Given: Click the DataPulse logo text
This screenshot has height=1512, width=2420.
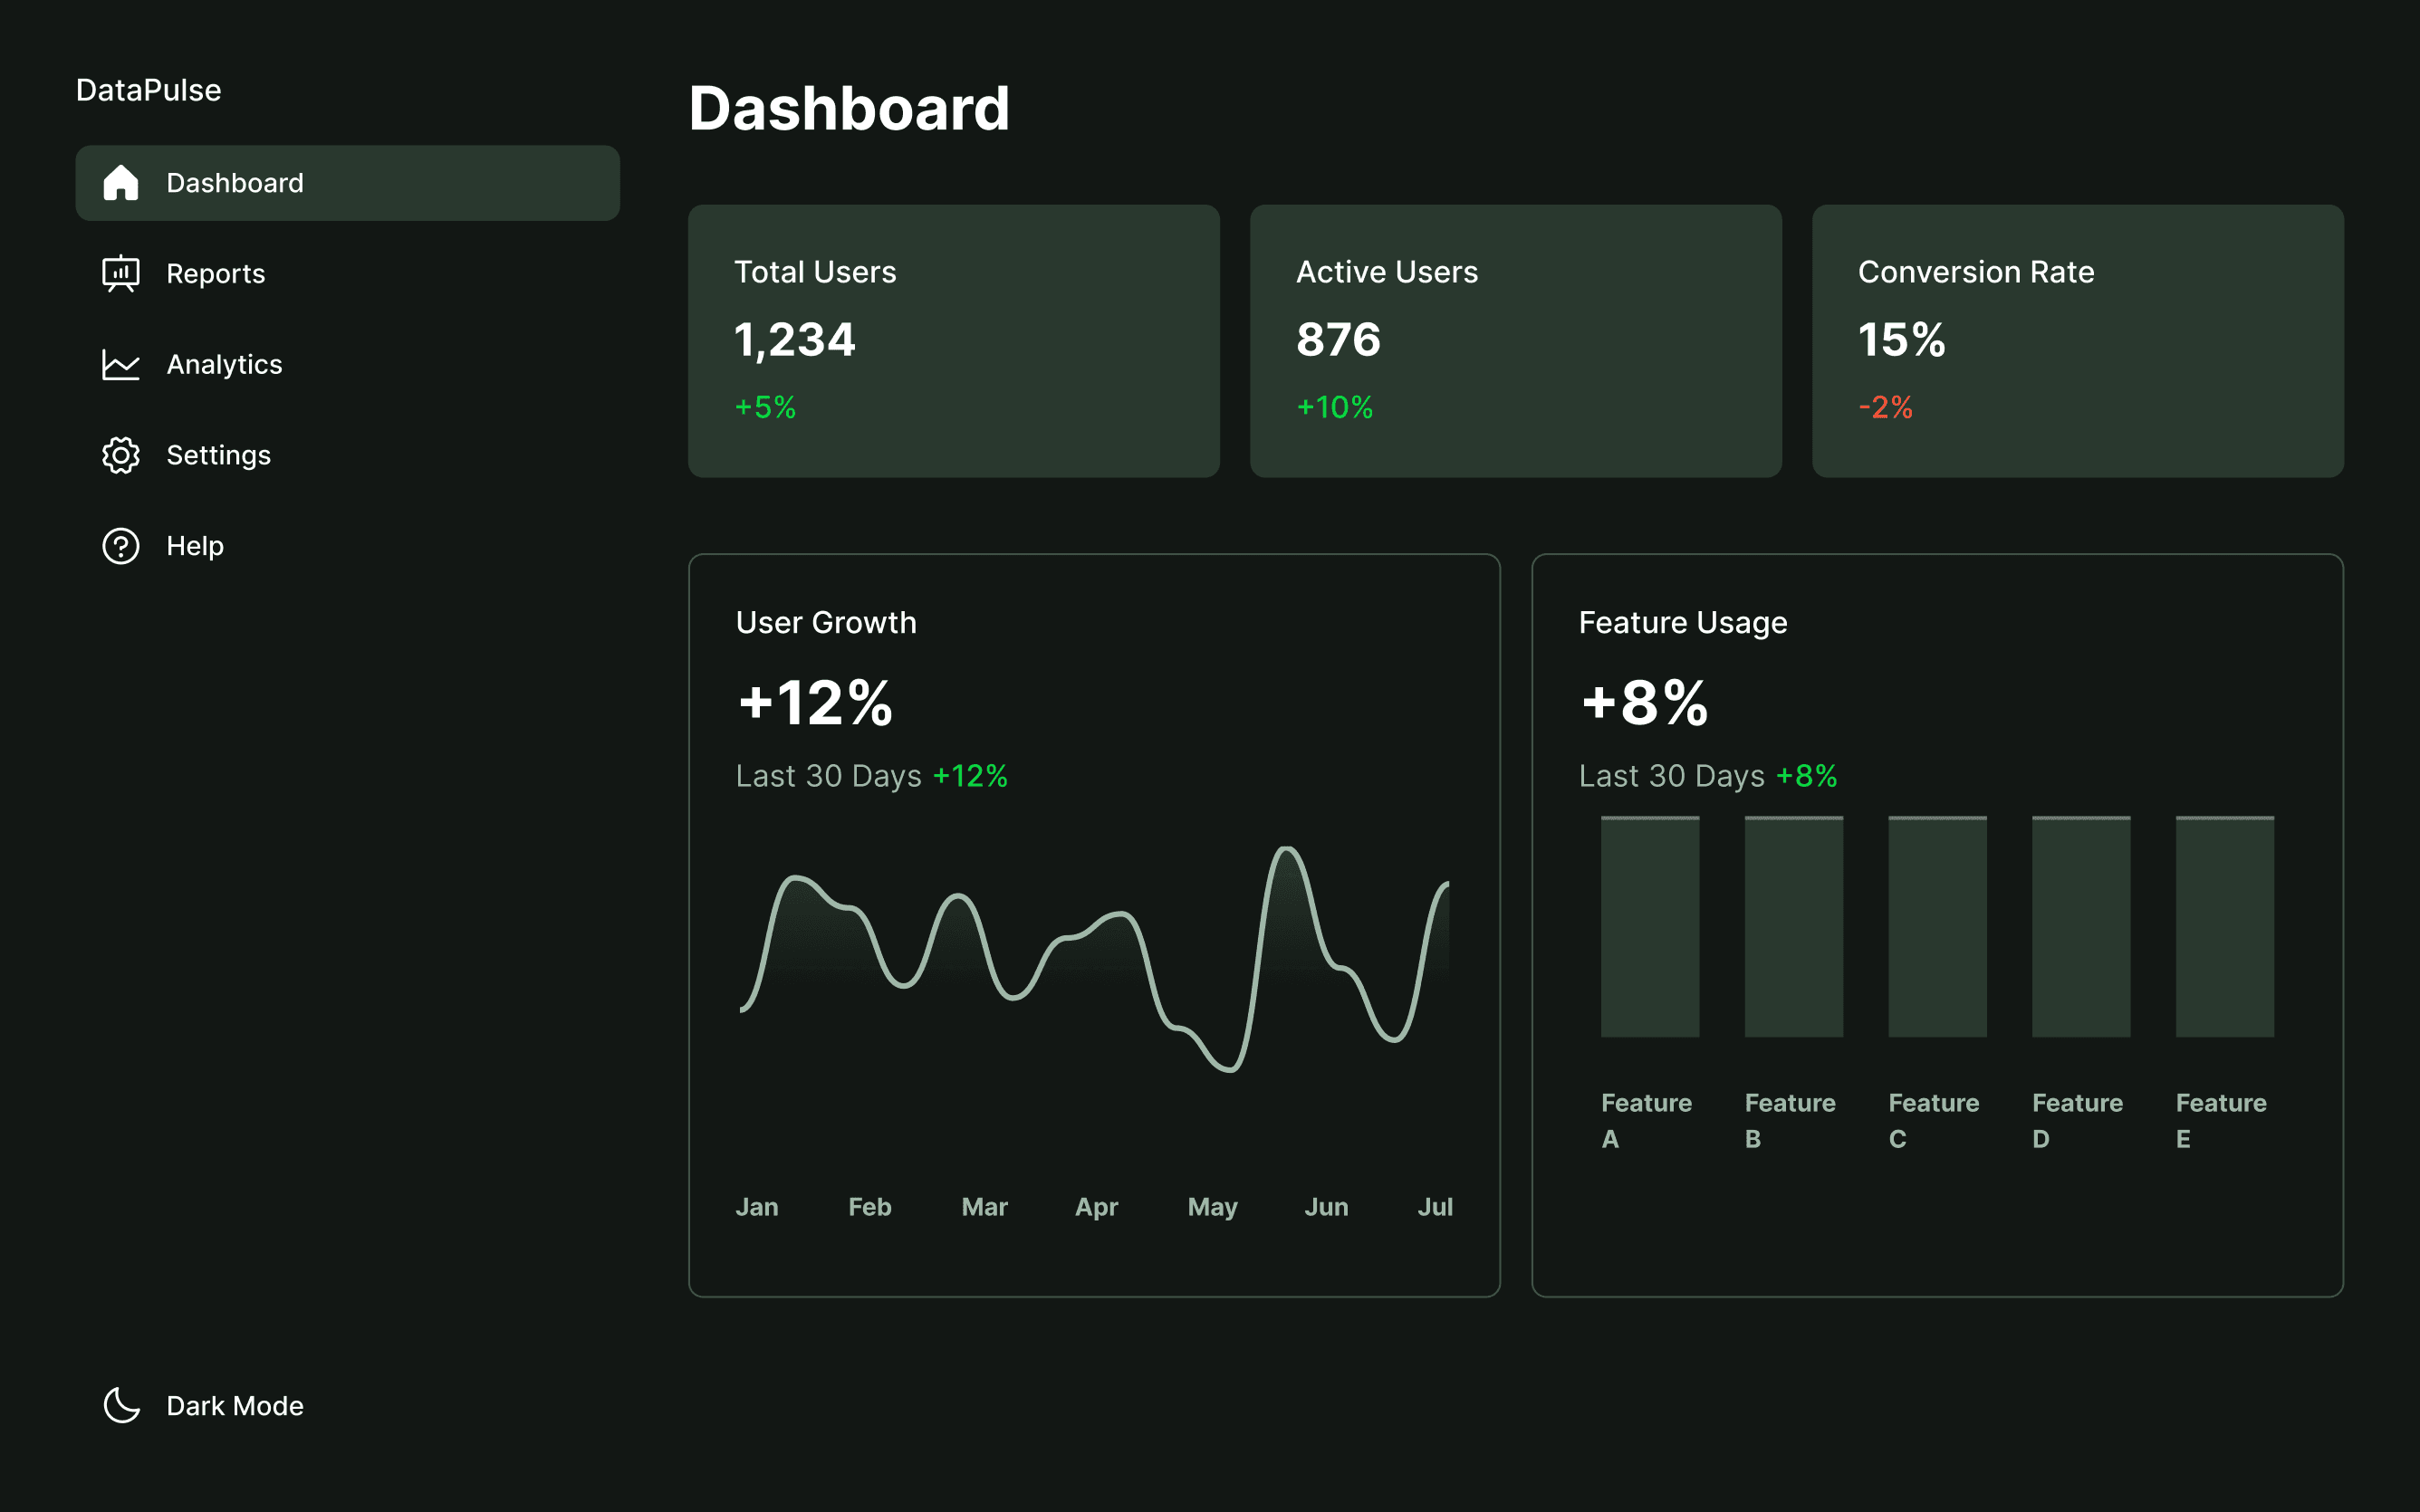Looking at the screenshot, I should point(149,90).
